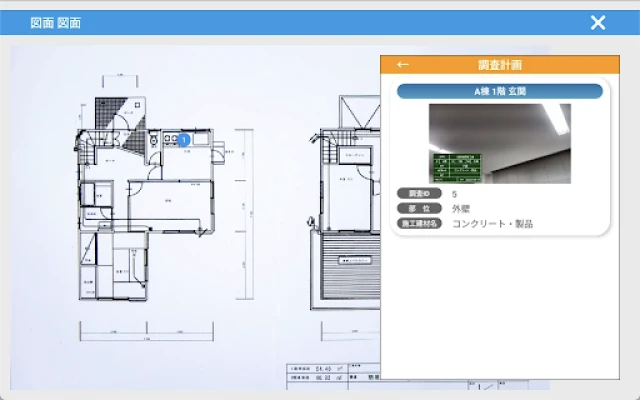Click the 調査ID label badge
640x400 pixels.
tap(417, 193)
